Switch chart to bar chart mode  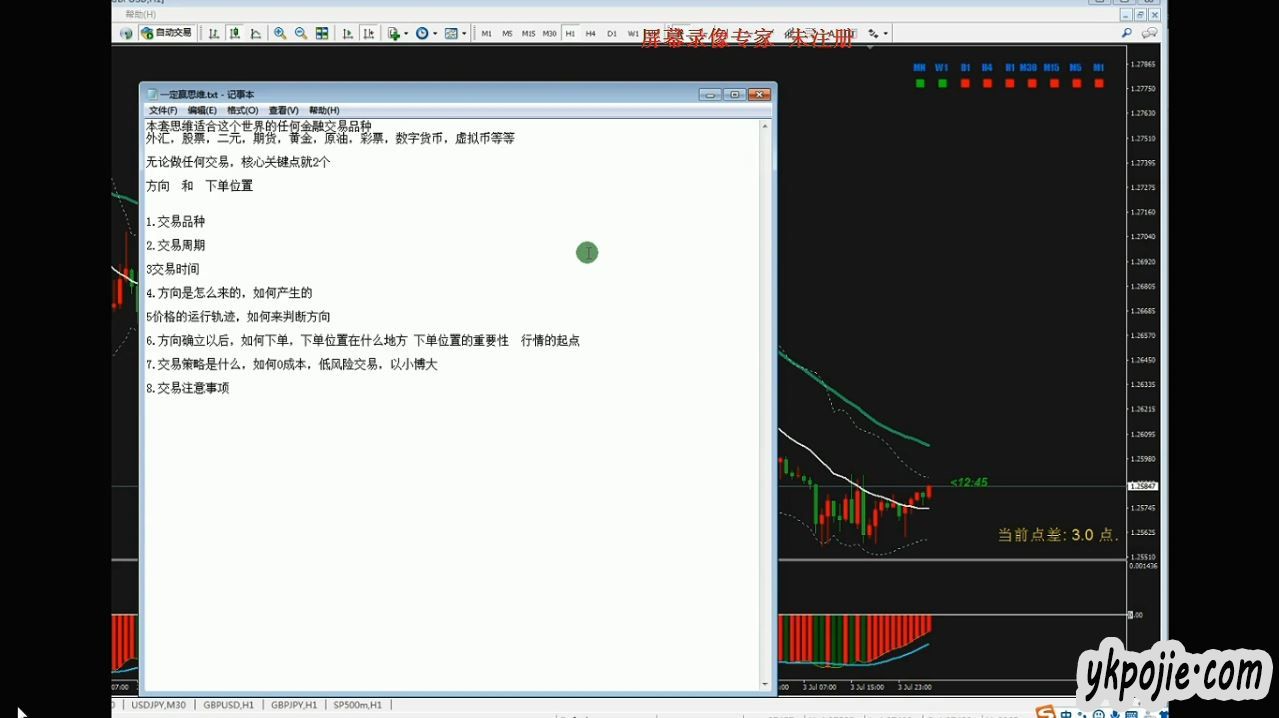pyautogui.click(x=213, y=33)
